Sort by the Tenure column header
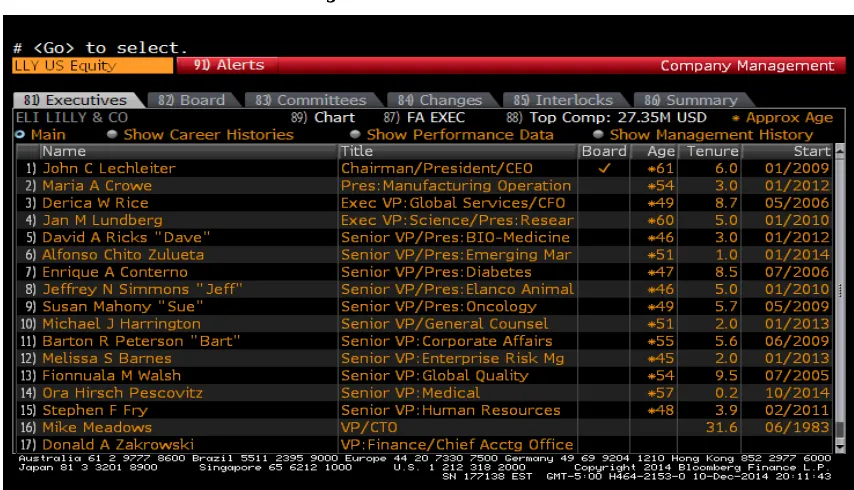 coord(712,151)
